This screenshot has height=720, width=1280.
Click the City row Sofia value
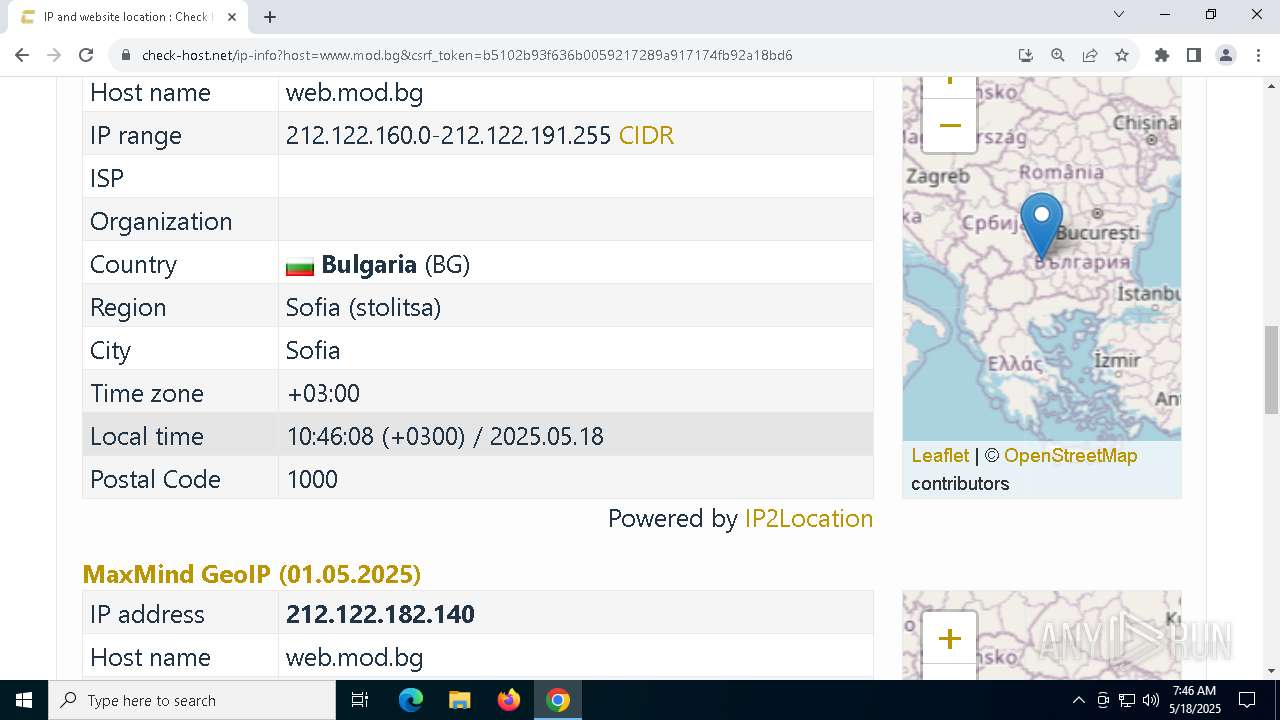(x=313, y=350)
